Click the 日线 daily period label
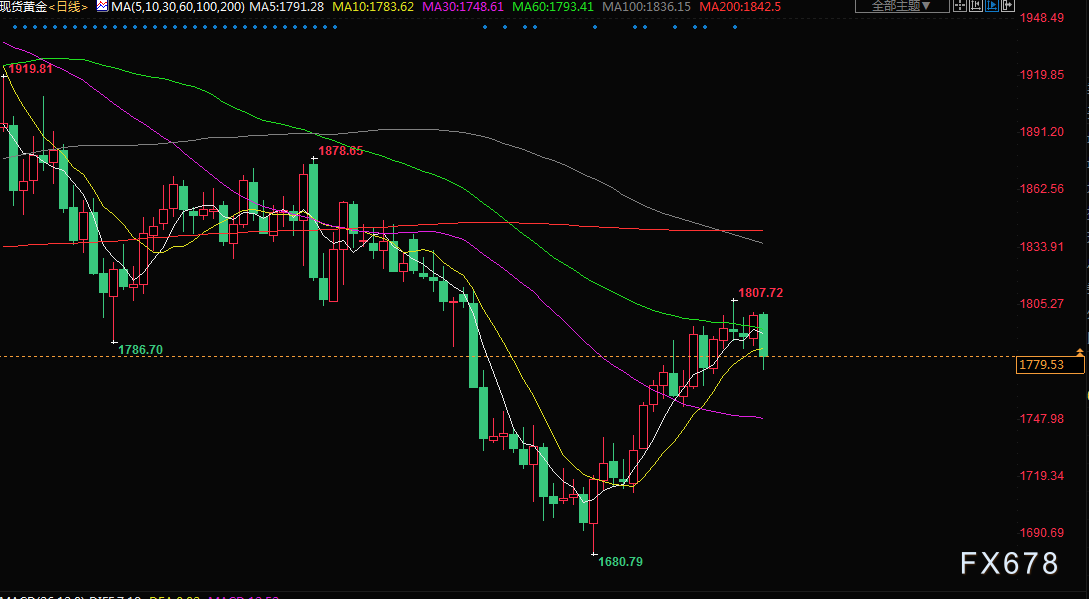Image resolution: width=1089 pixels, height=599 pixels. [69, 6]
